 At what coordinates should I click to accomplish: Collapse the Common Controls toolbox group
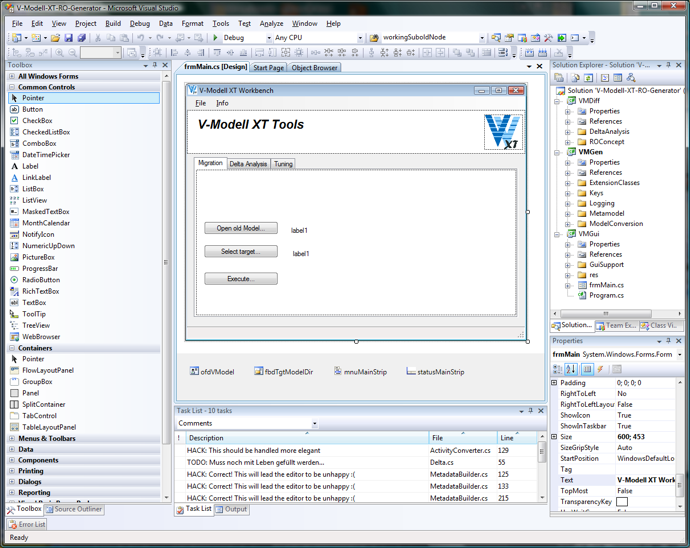(12, 87)
